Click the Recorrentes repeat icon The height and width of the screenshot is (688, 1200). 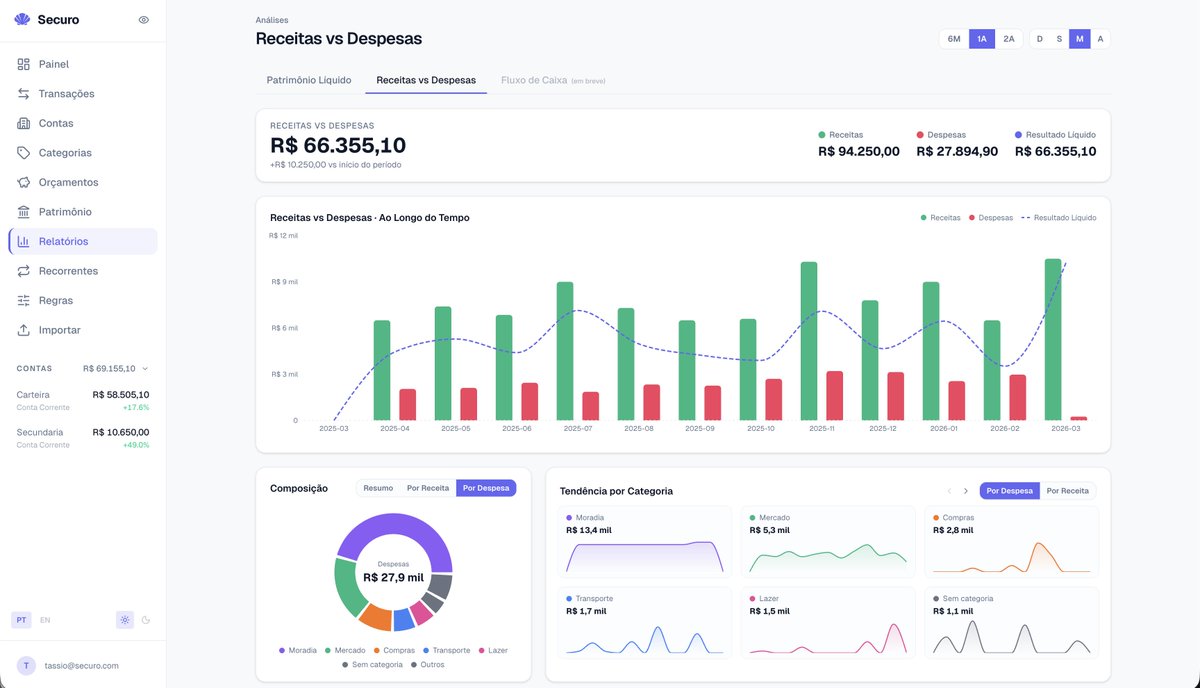(24, 271)
